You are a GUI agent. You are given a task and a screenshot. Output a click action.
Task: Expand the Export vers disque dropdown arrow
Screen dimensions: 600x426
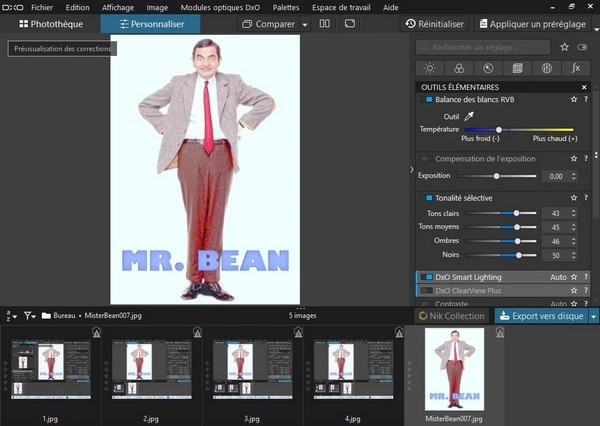593,316
